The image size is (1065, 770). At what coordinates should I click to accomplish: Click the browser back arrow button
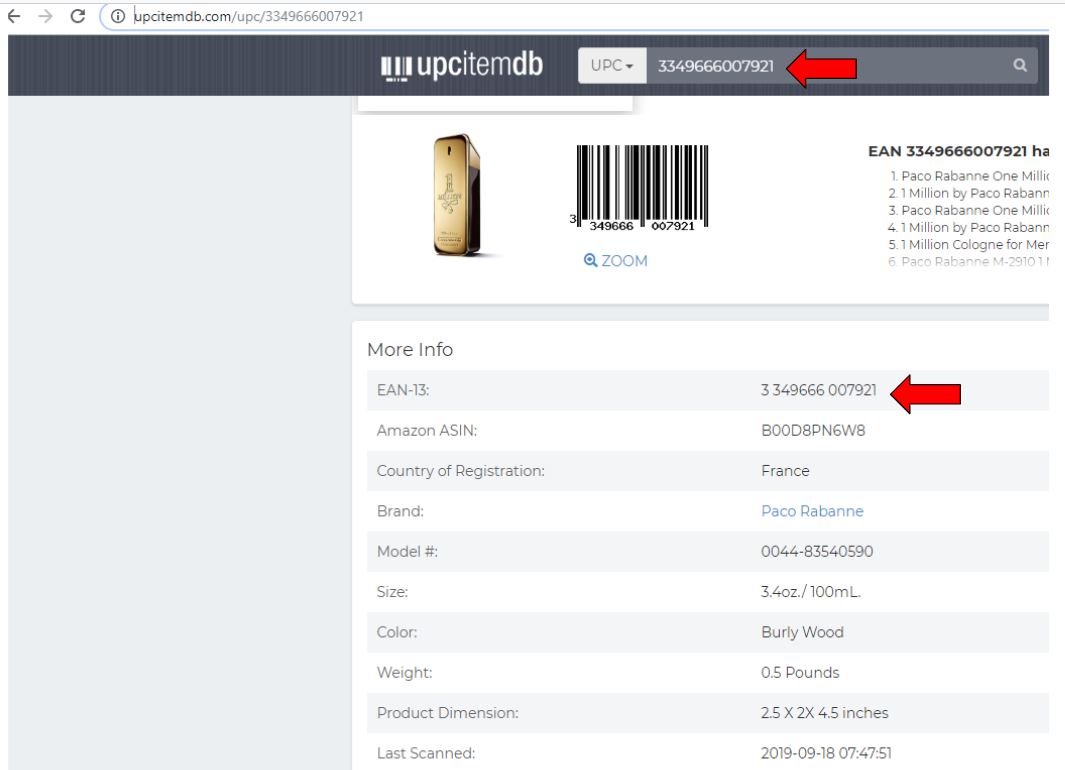point(14,14)
